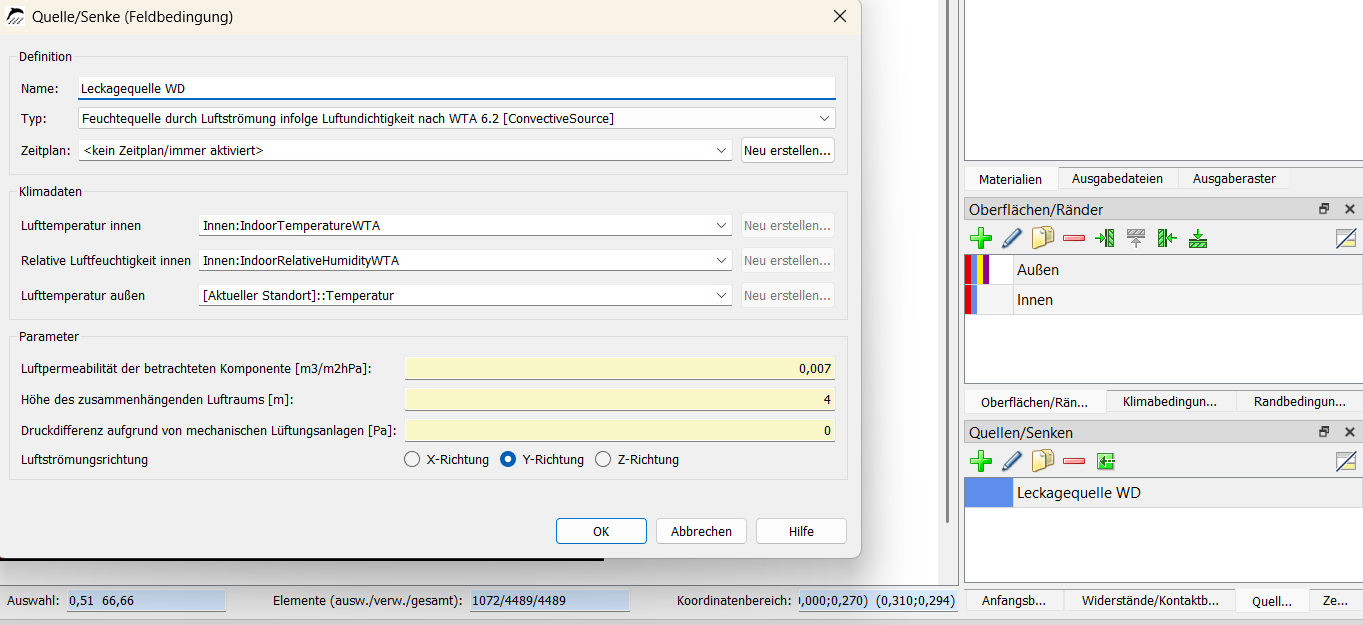The width and height of the screenshot is (1363, 625).
Task: Edit selected surface with pencil in Oberflächen/Ränder
Action: [1012, 238]
